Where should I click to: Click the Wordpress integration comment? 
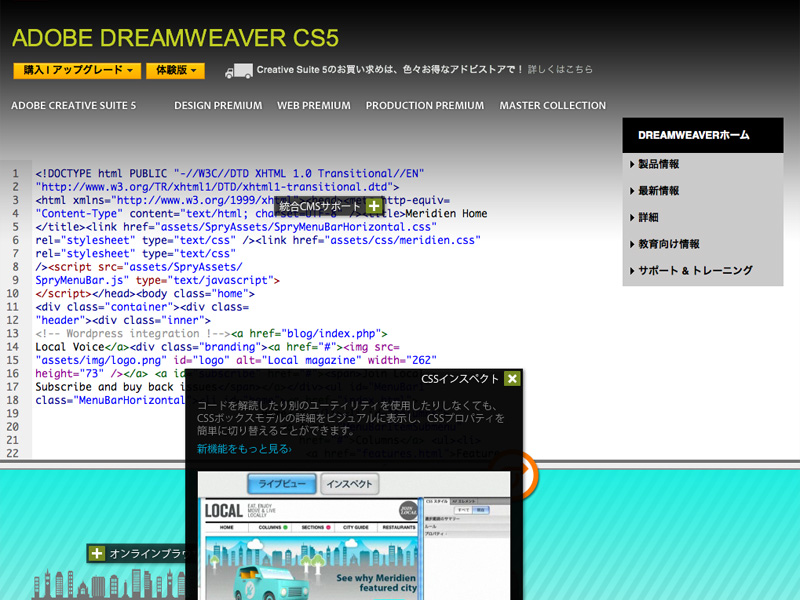click(133, 334)
